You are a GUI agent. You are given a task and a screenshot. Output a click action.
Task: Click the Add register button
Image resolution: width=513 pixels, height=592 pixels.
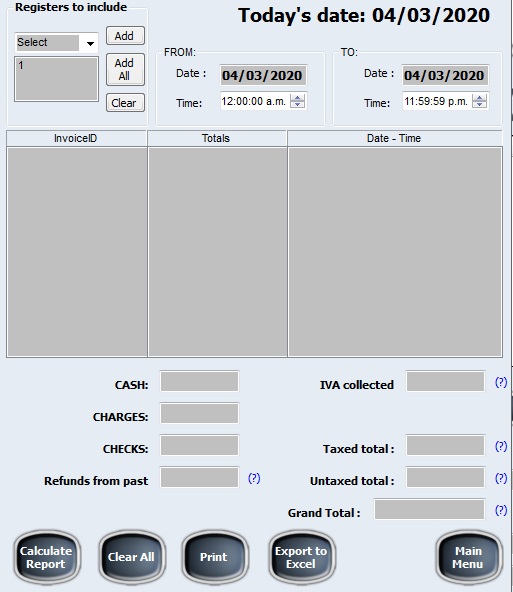[x=125, y=36]
